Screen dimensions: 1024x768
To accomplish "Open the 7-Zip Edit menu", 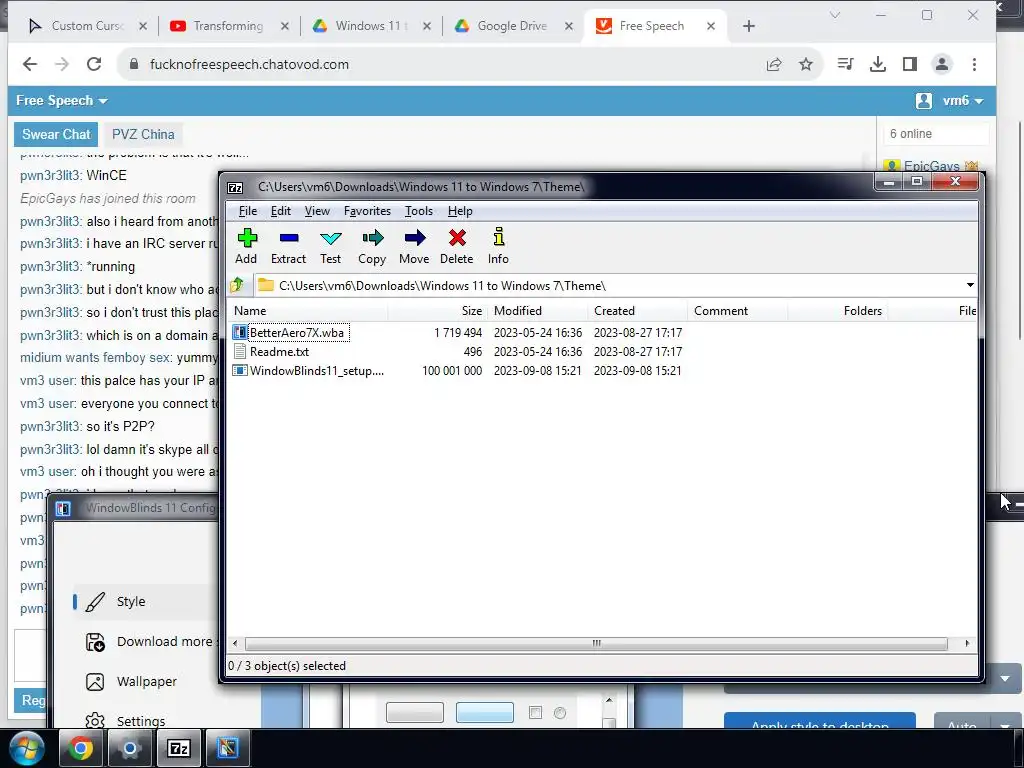I will pos(281,211).
